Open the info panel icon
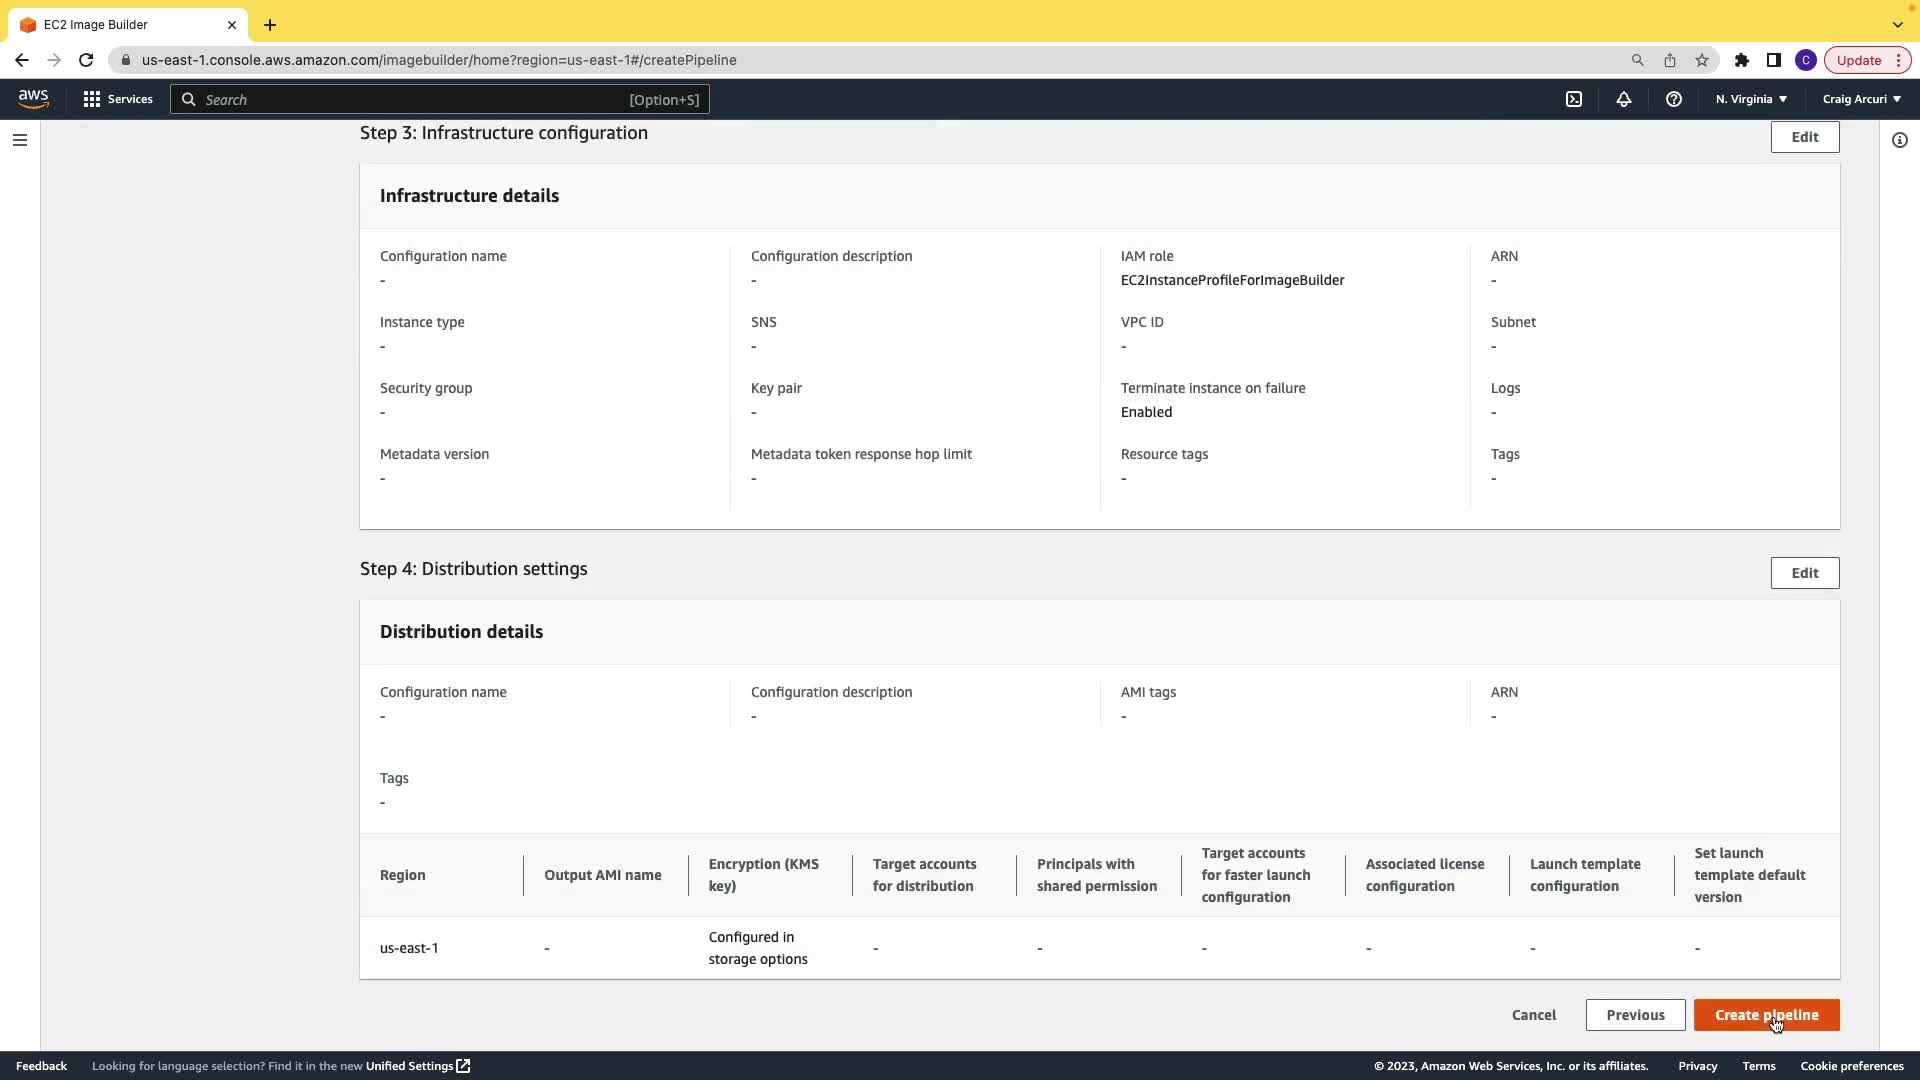 tap(1900, 140)
